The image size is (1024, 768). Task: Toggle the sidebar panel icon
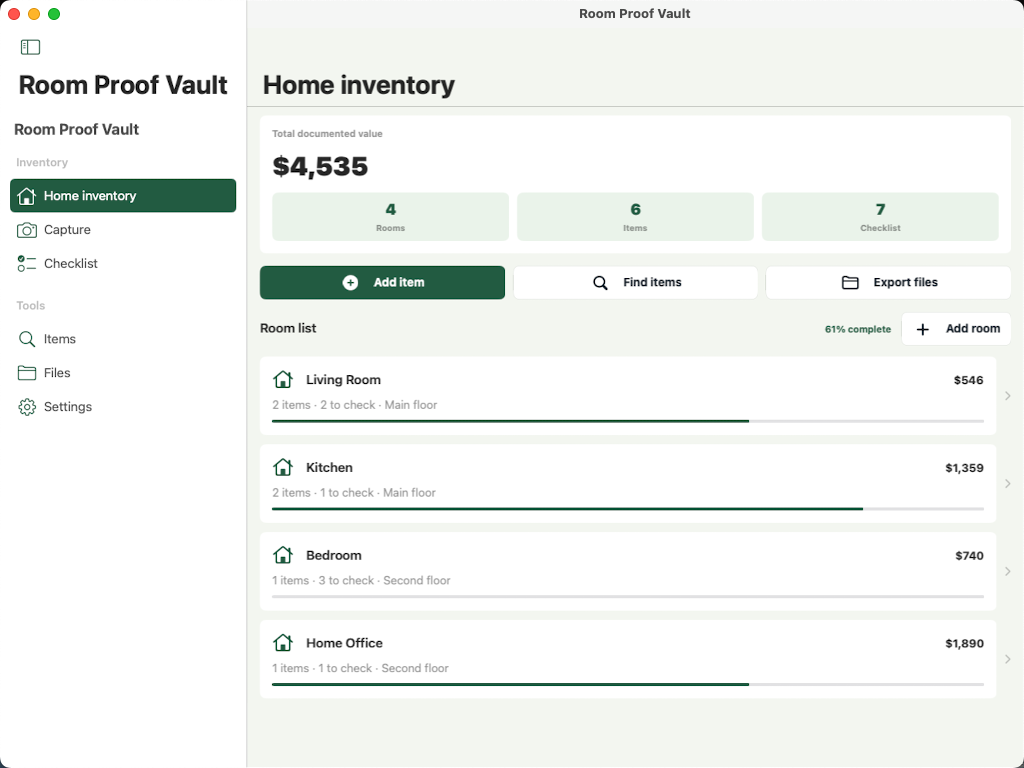coord(30,47)
